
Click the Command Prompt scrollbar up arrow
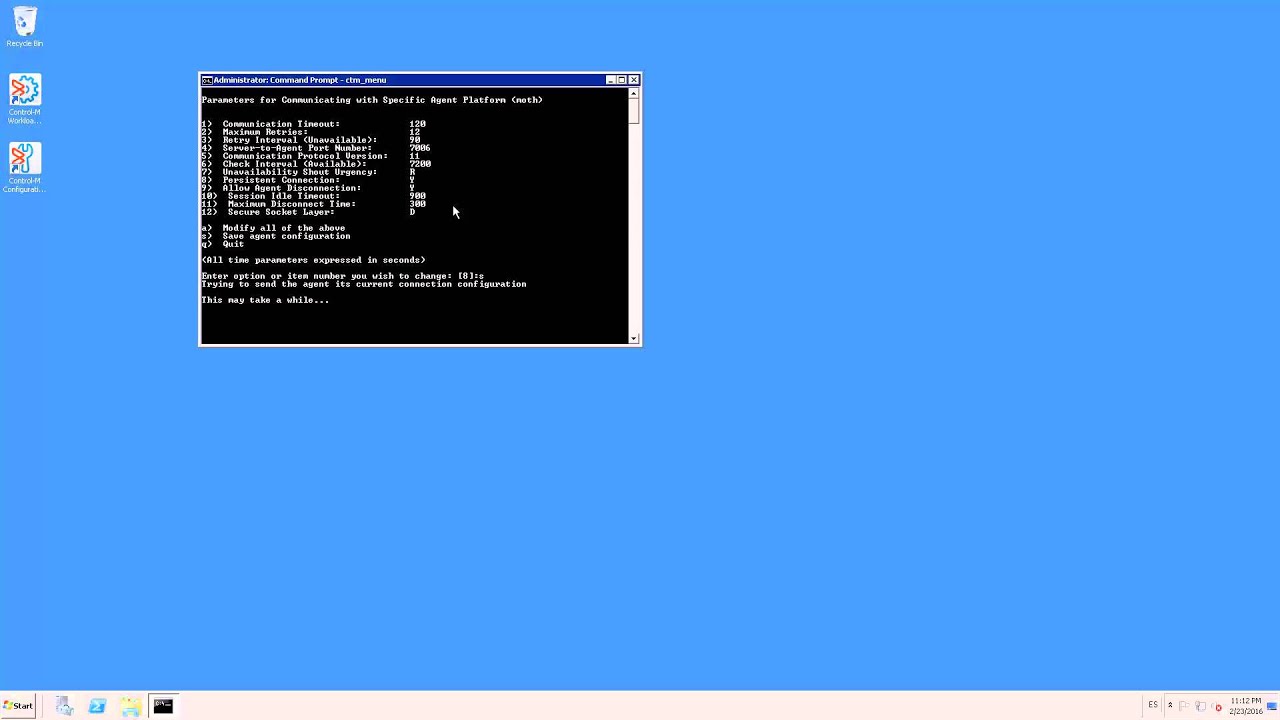[633, 94]
